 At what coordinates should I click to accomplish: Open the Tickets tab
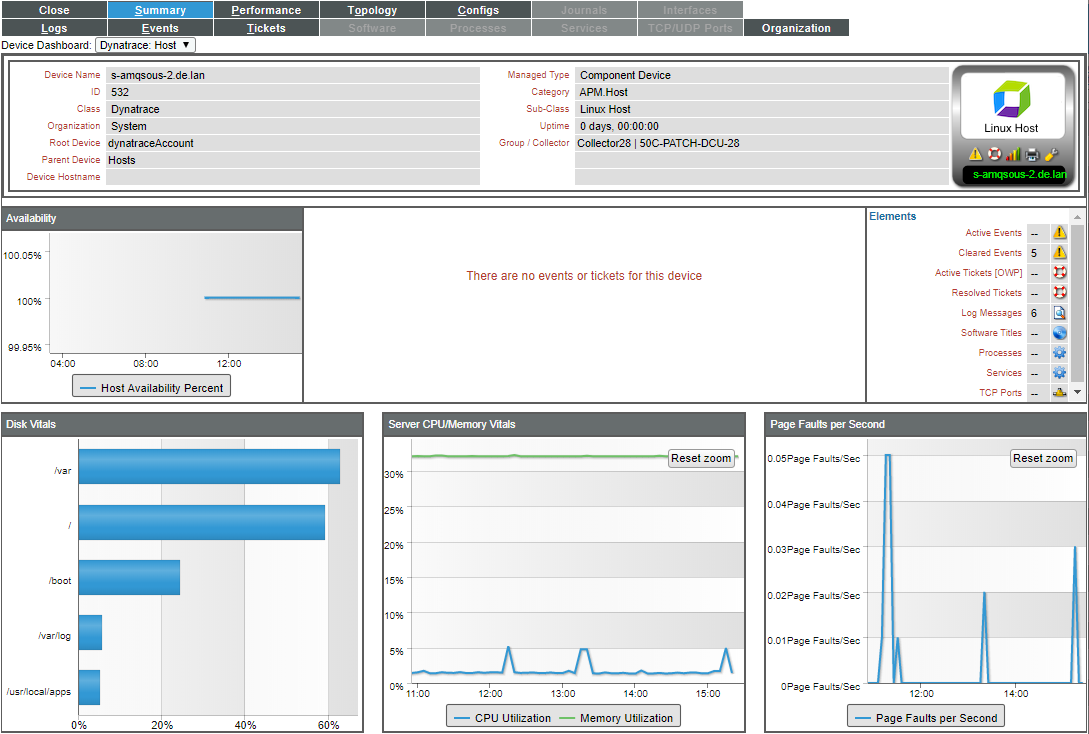[266, 28]
